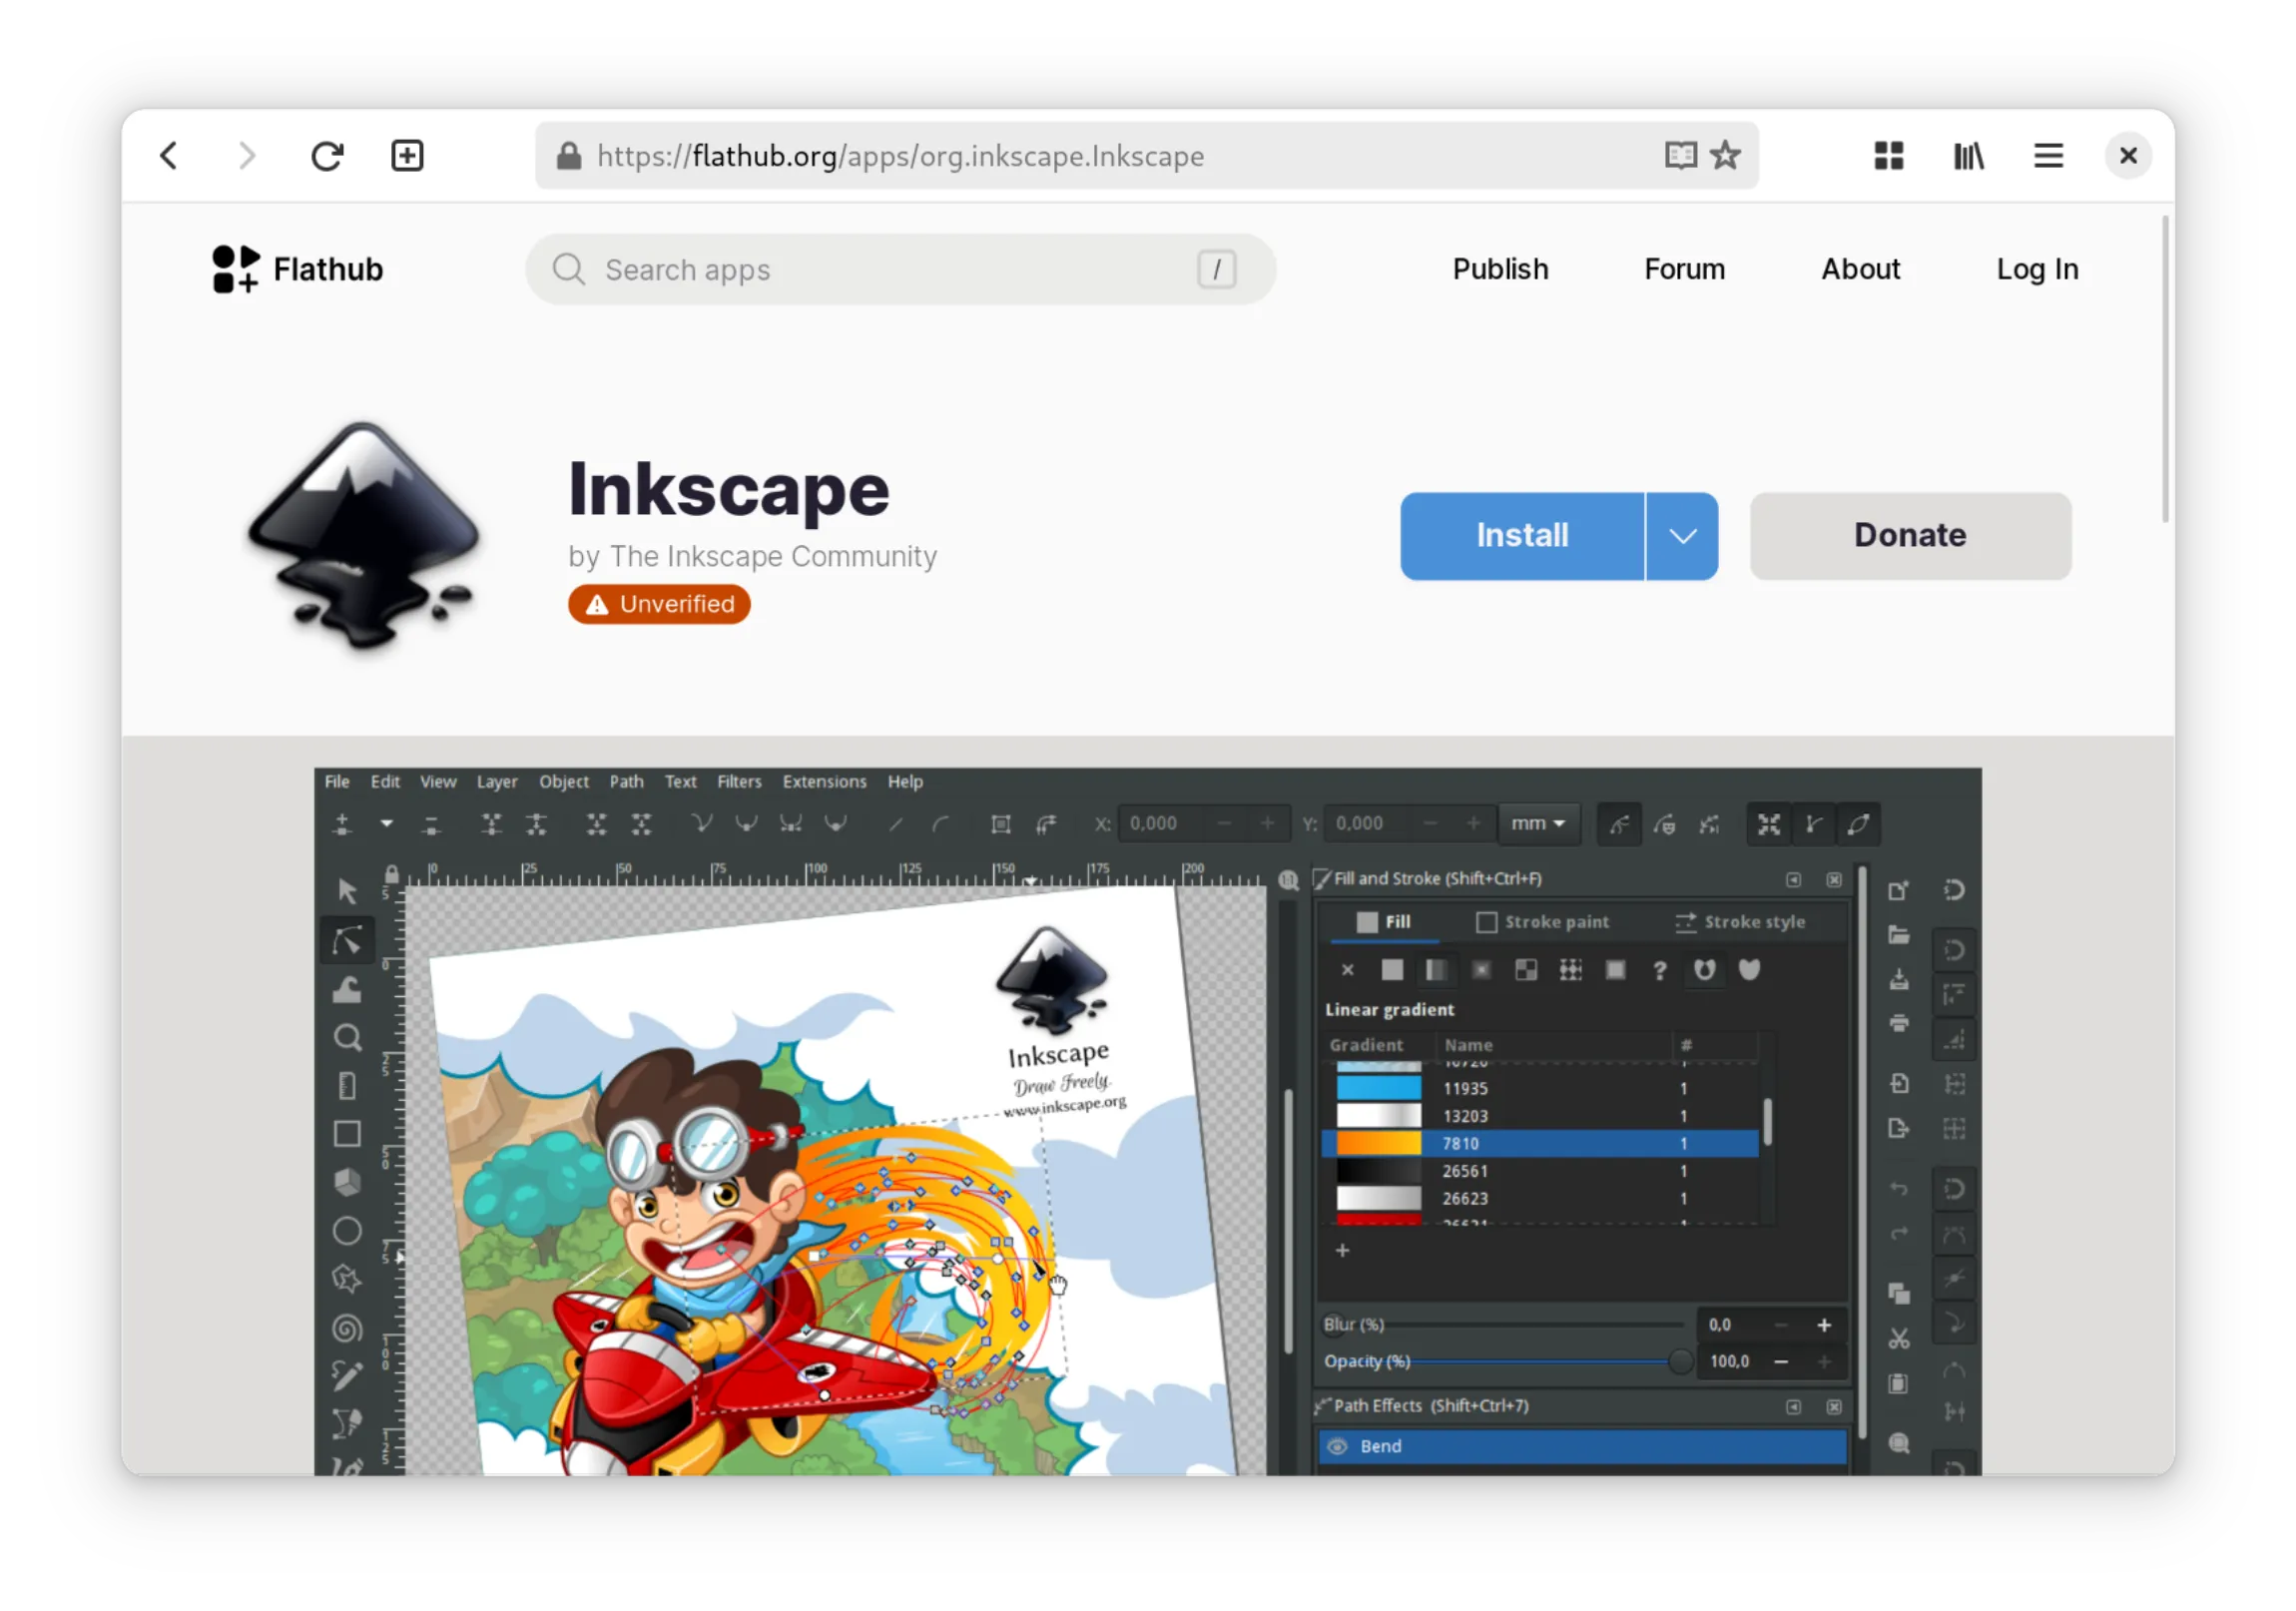Viewport: 2296px width, 1611px height.
Task: Open a new tab with the plus icon
Action: [x=407, y=156]
